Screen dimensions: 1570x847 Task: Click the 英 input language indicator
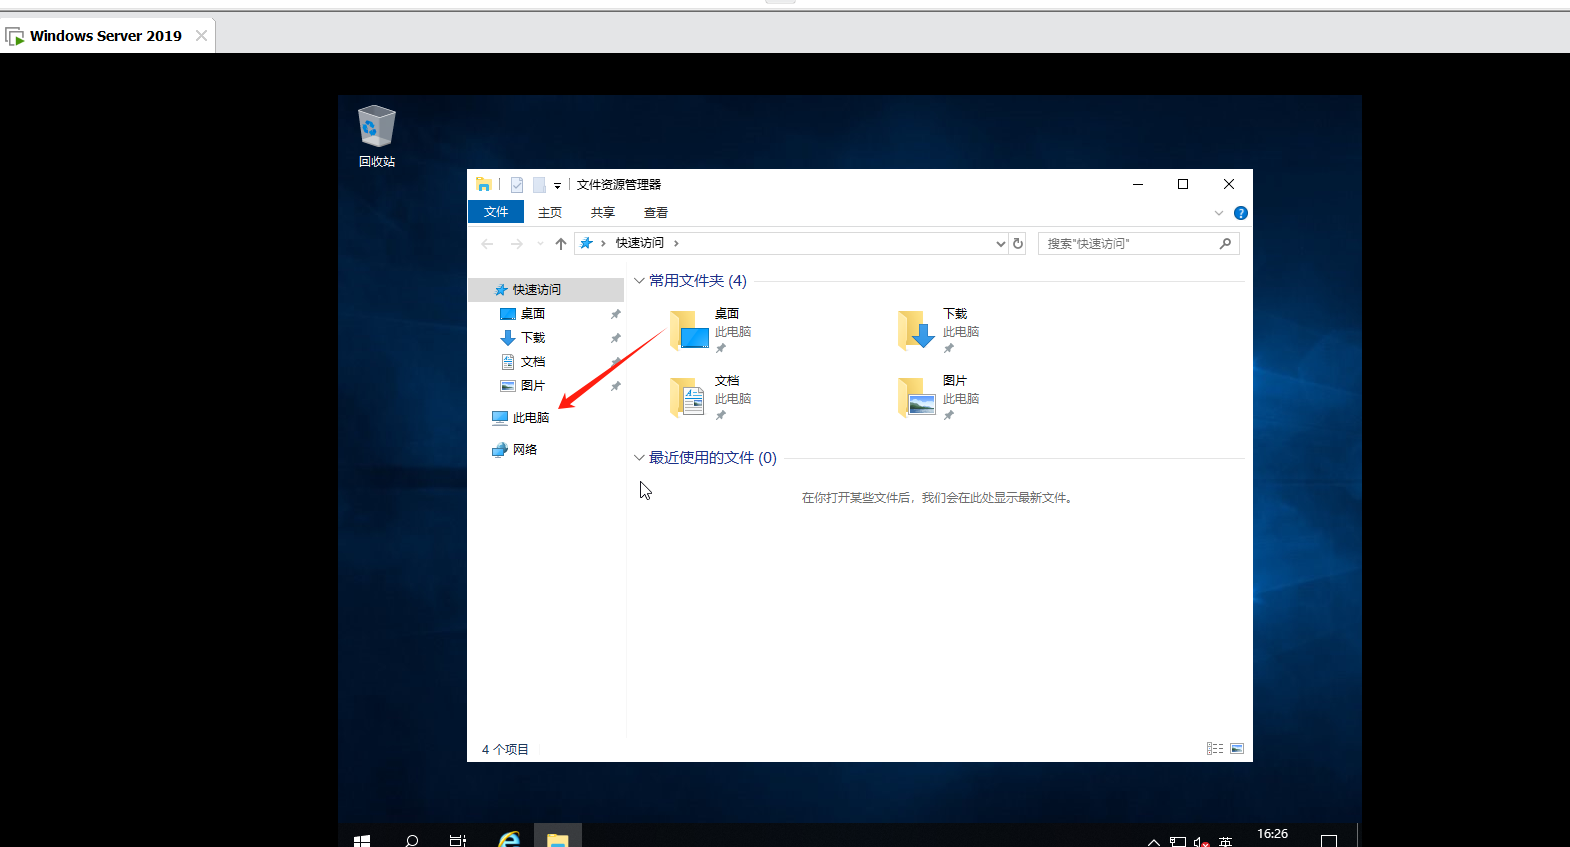[x=1226, y=842]
